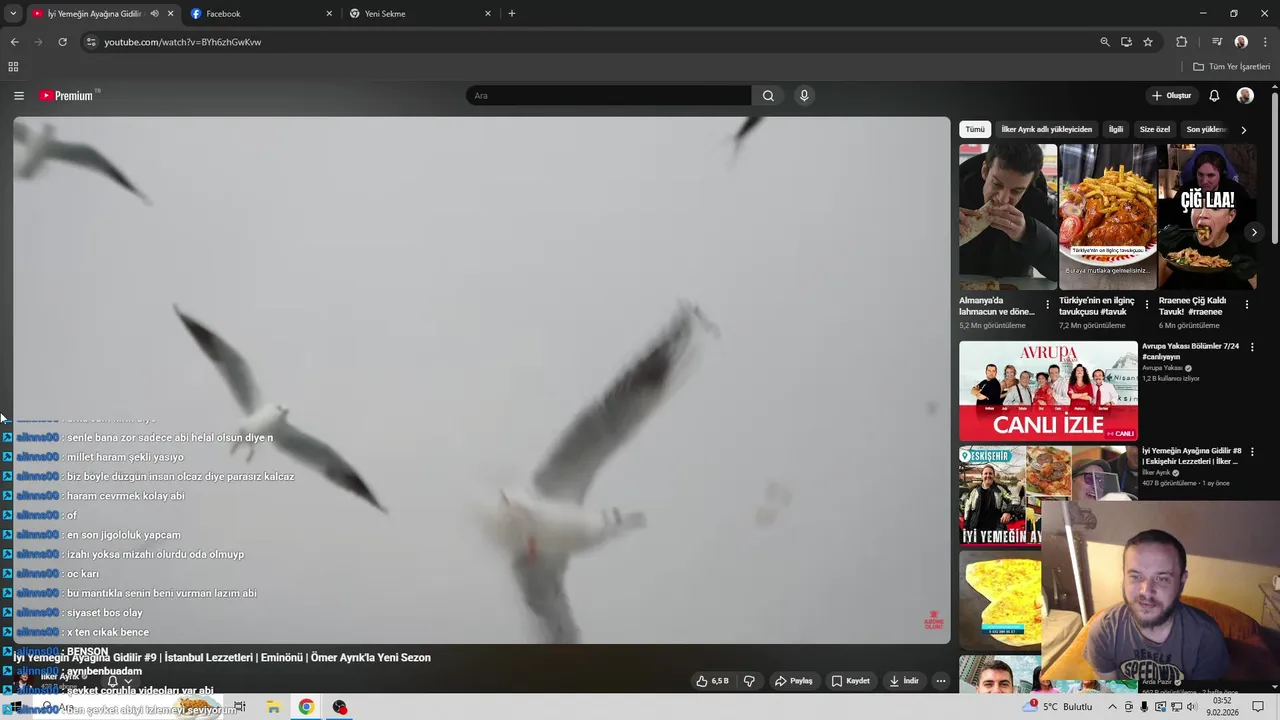Image resolution: width=1280 pixels, height=720 pixels.
Task: Open media control icon in Chrome toolbar
Action: [x=1217, y=42]
